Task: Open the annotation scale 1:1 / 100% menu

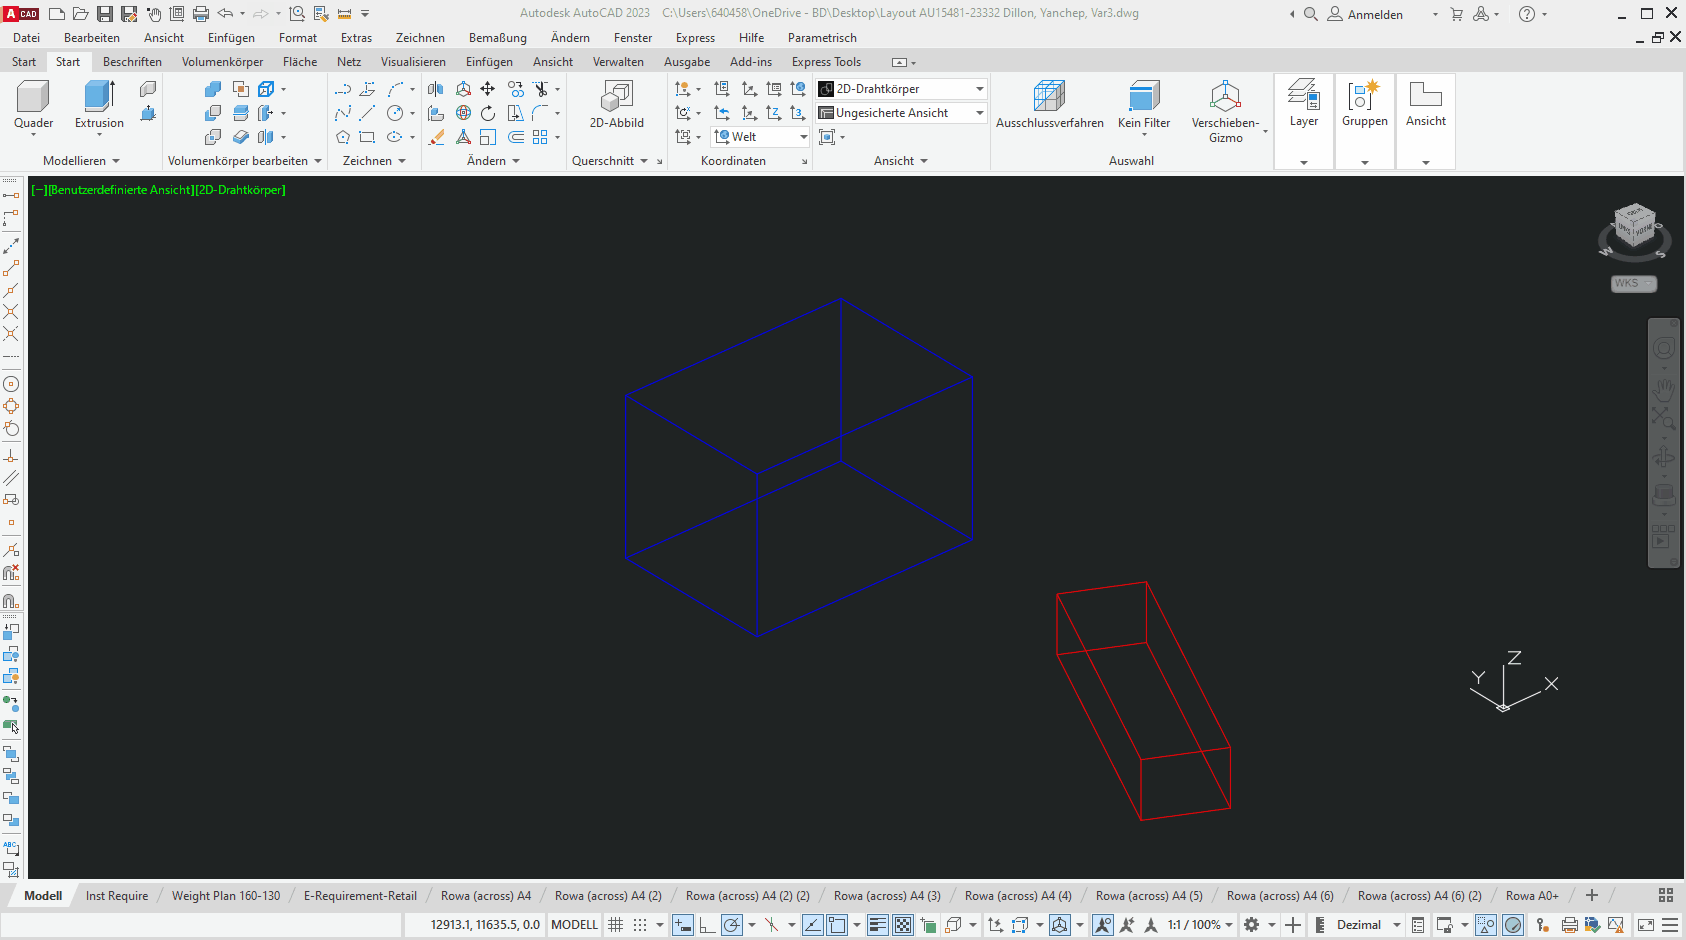Action: point(1200,925)
